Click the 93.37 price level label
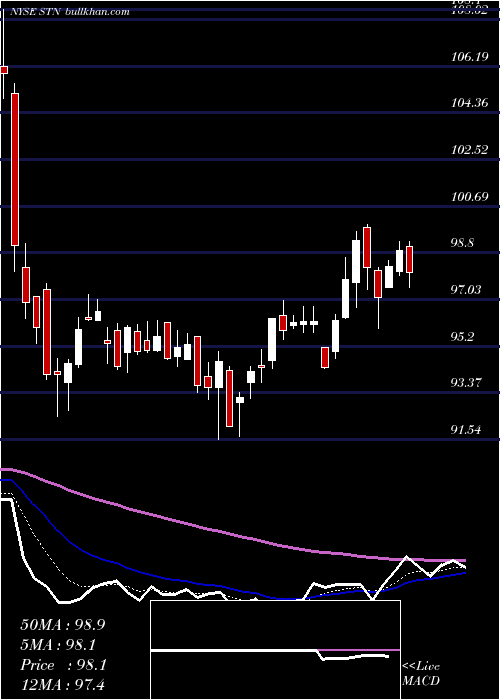The image size is (500, 700). pyautogui.click(x=466, y=383)
